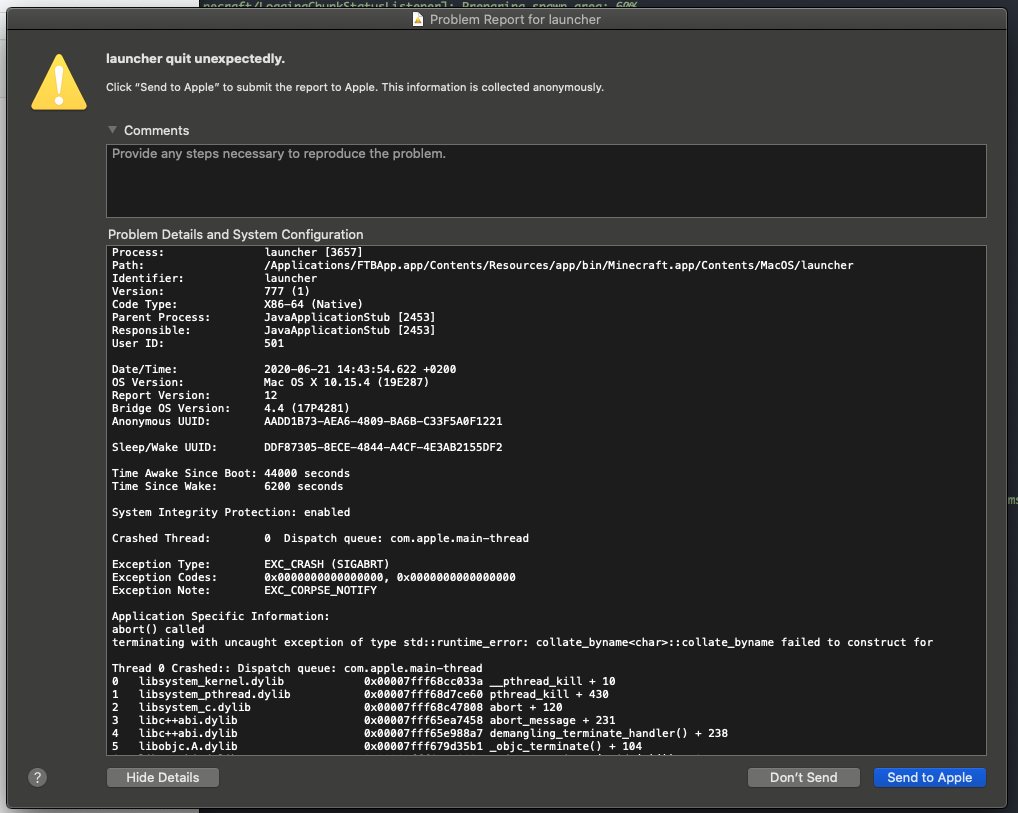Click the Don't Send button
This screenshot has width=1018, height=813.
tap(803, 777)
